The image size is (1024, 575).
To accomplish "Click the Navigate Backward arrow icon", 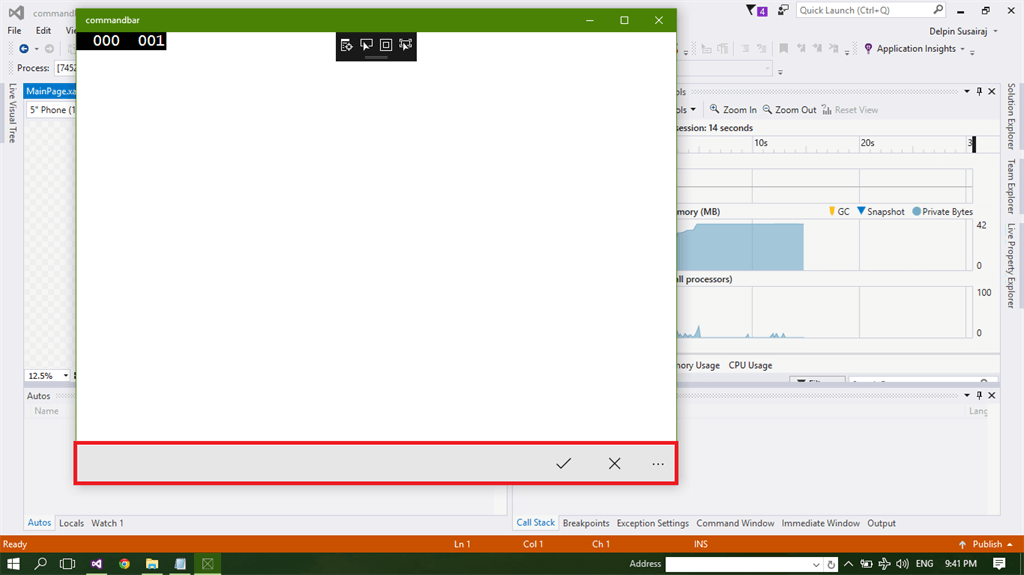I will (24, 48).
